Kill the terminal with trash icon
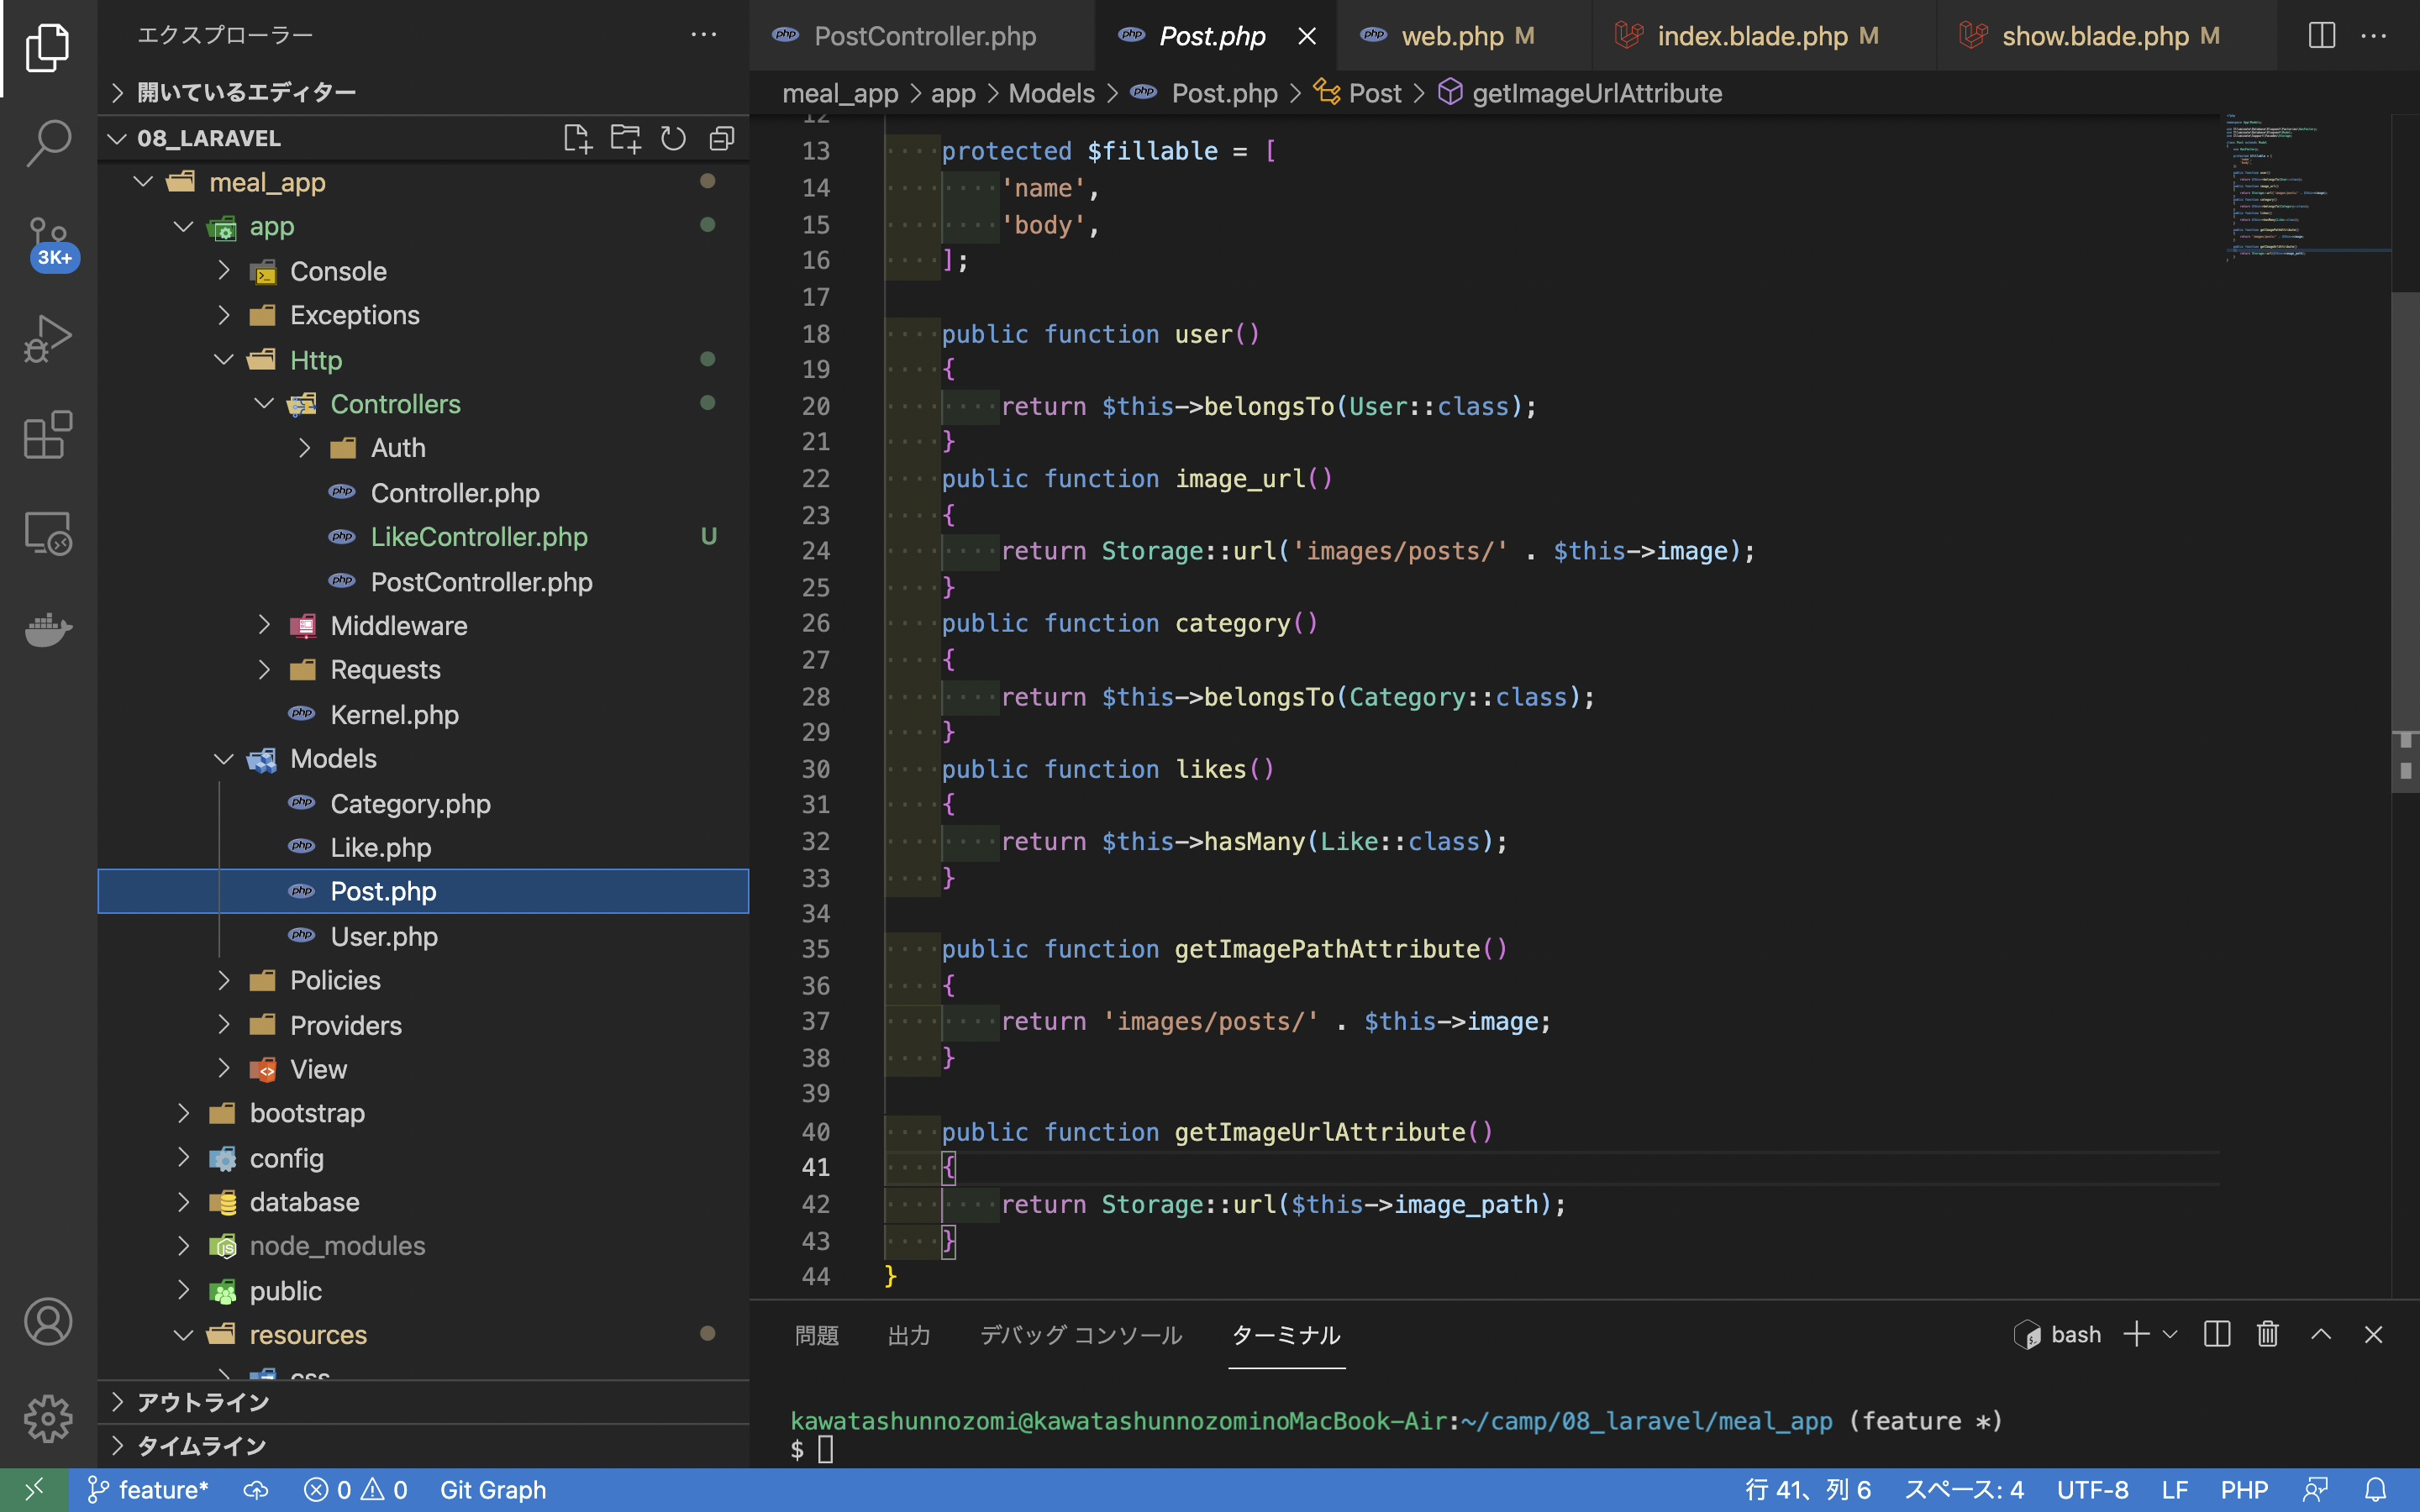Screen dimensions: 2420x1512 tap(2267, 1334)
